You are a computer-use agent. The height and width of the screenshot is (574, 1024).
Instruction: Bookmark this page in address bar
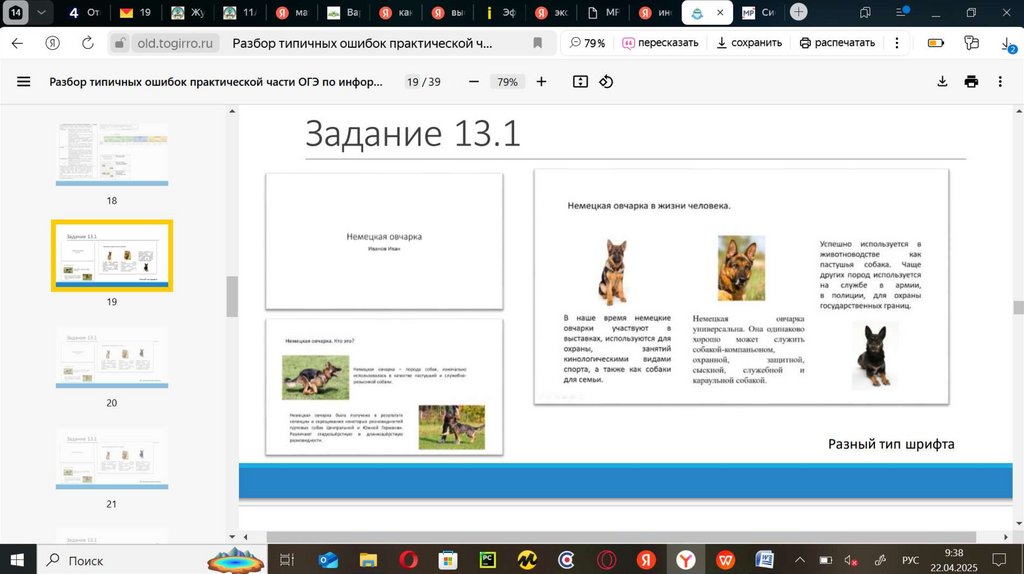tap(538, 44)
